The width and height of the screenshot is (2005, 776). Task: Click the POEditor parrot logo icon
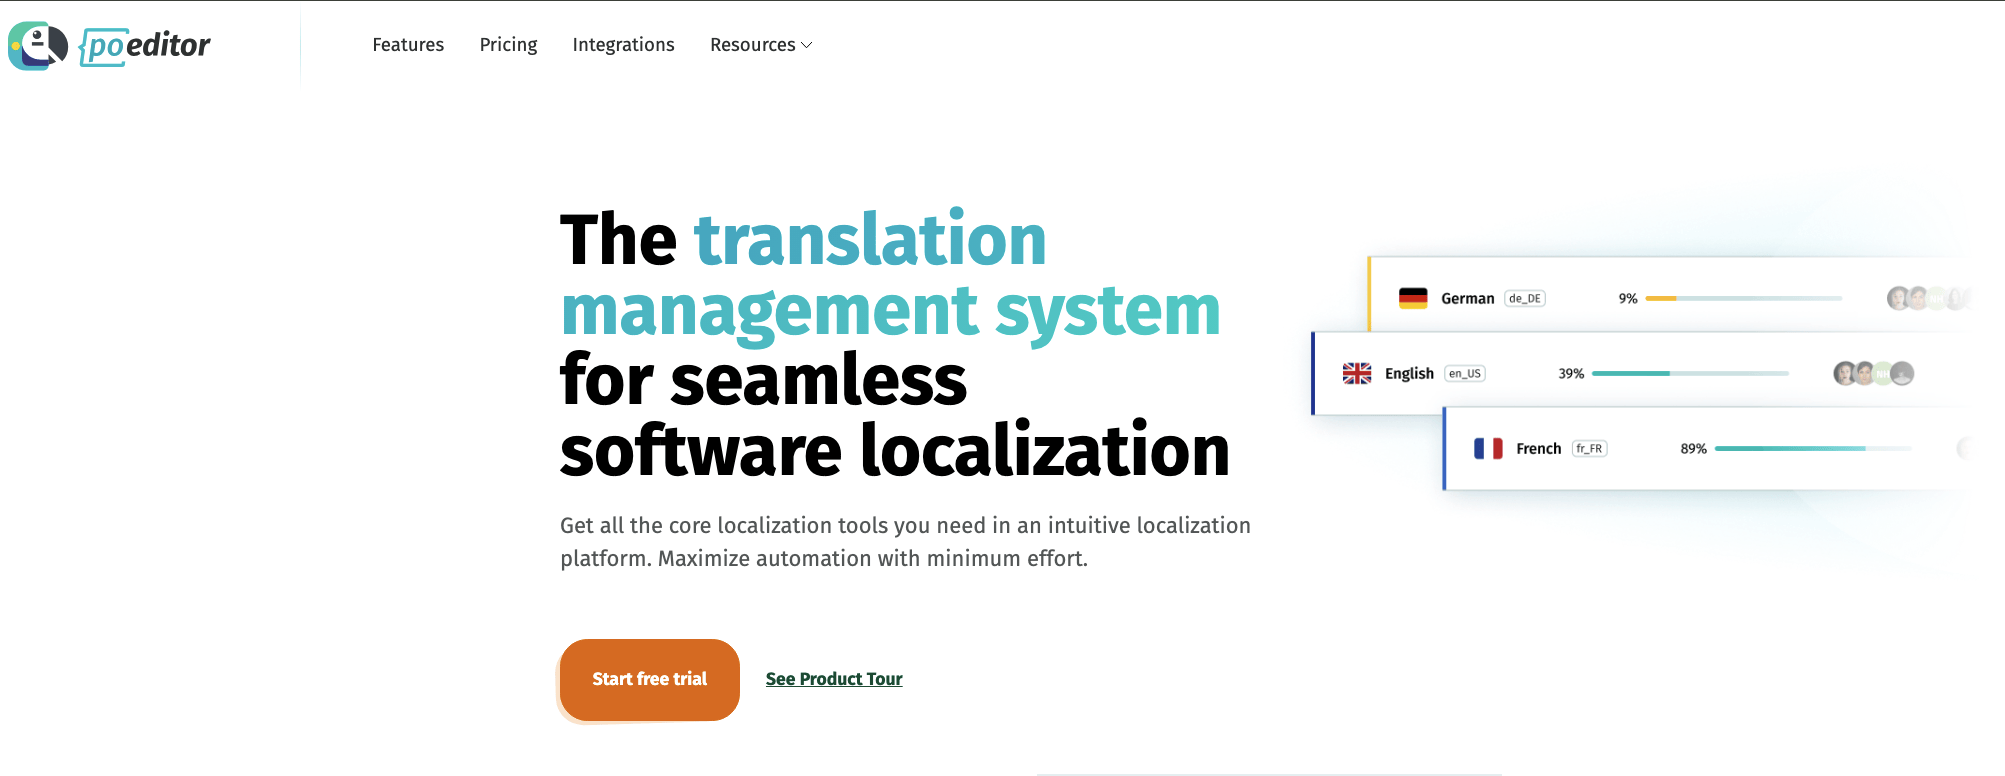pyautogui.click(x=37, y=46)
